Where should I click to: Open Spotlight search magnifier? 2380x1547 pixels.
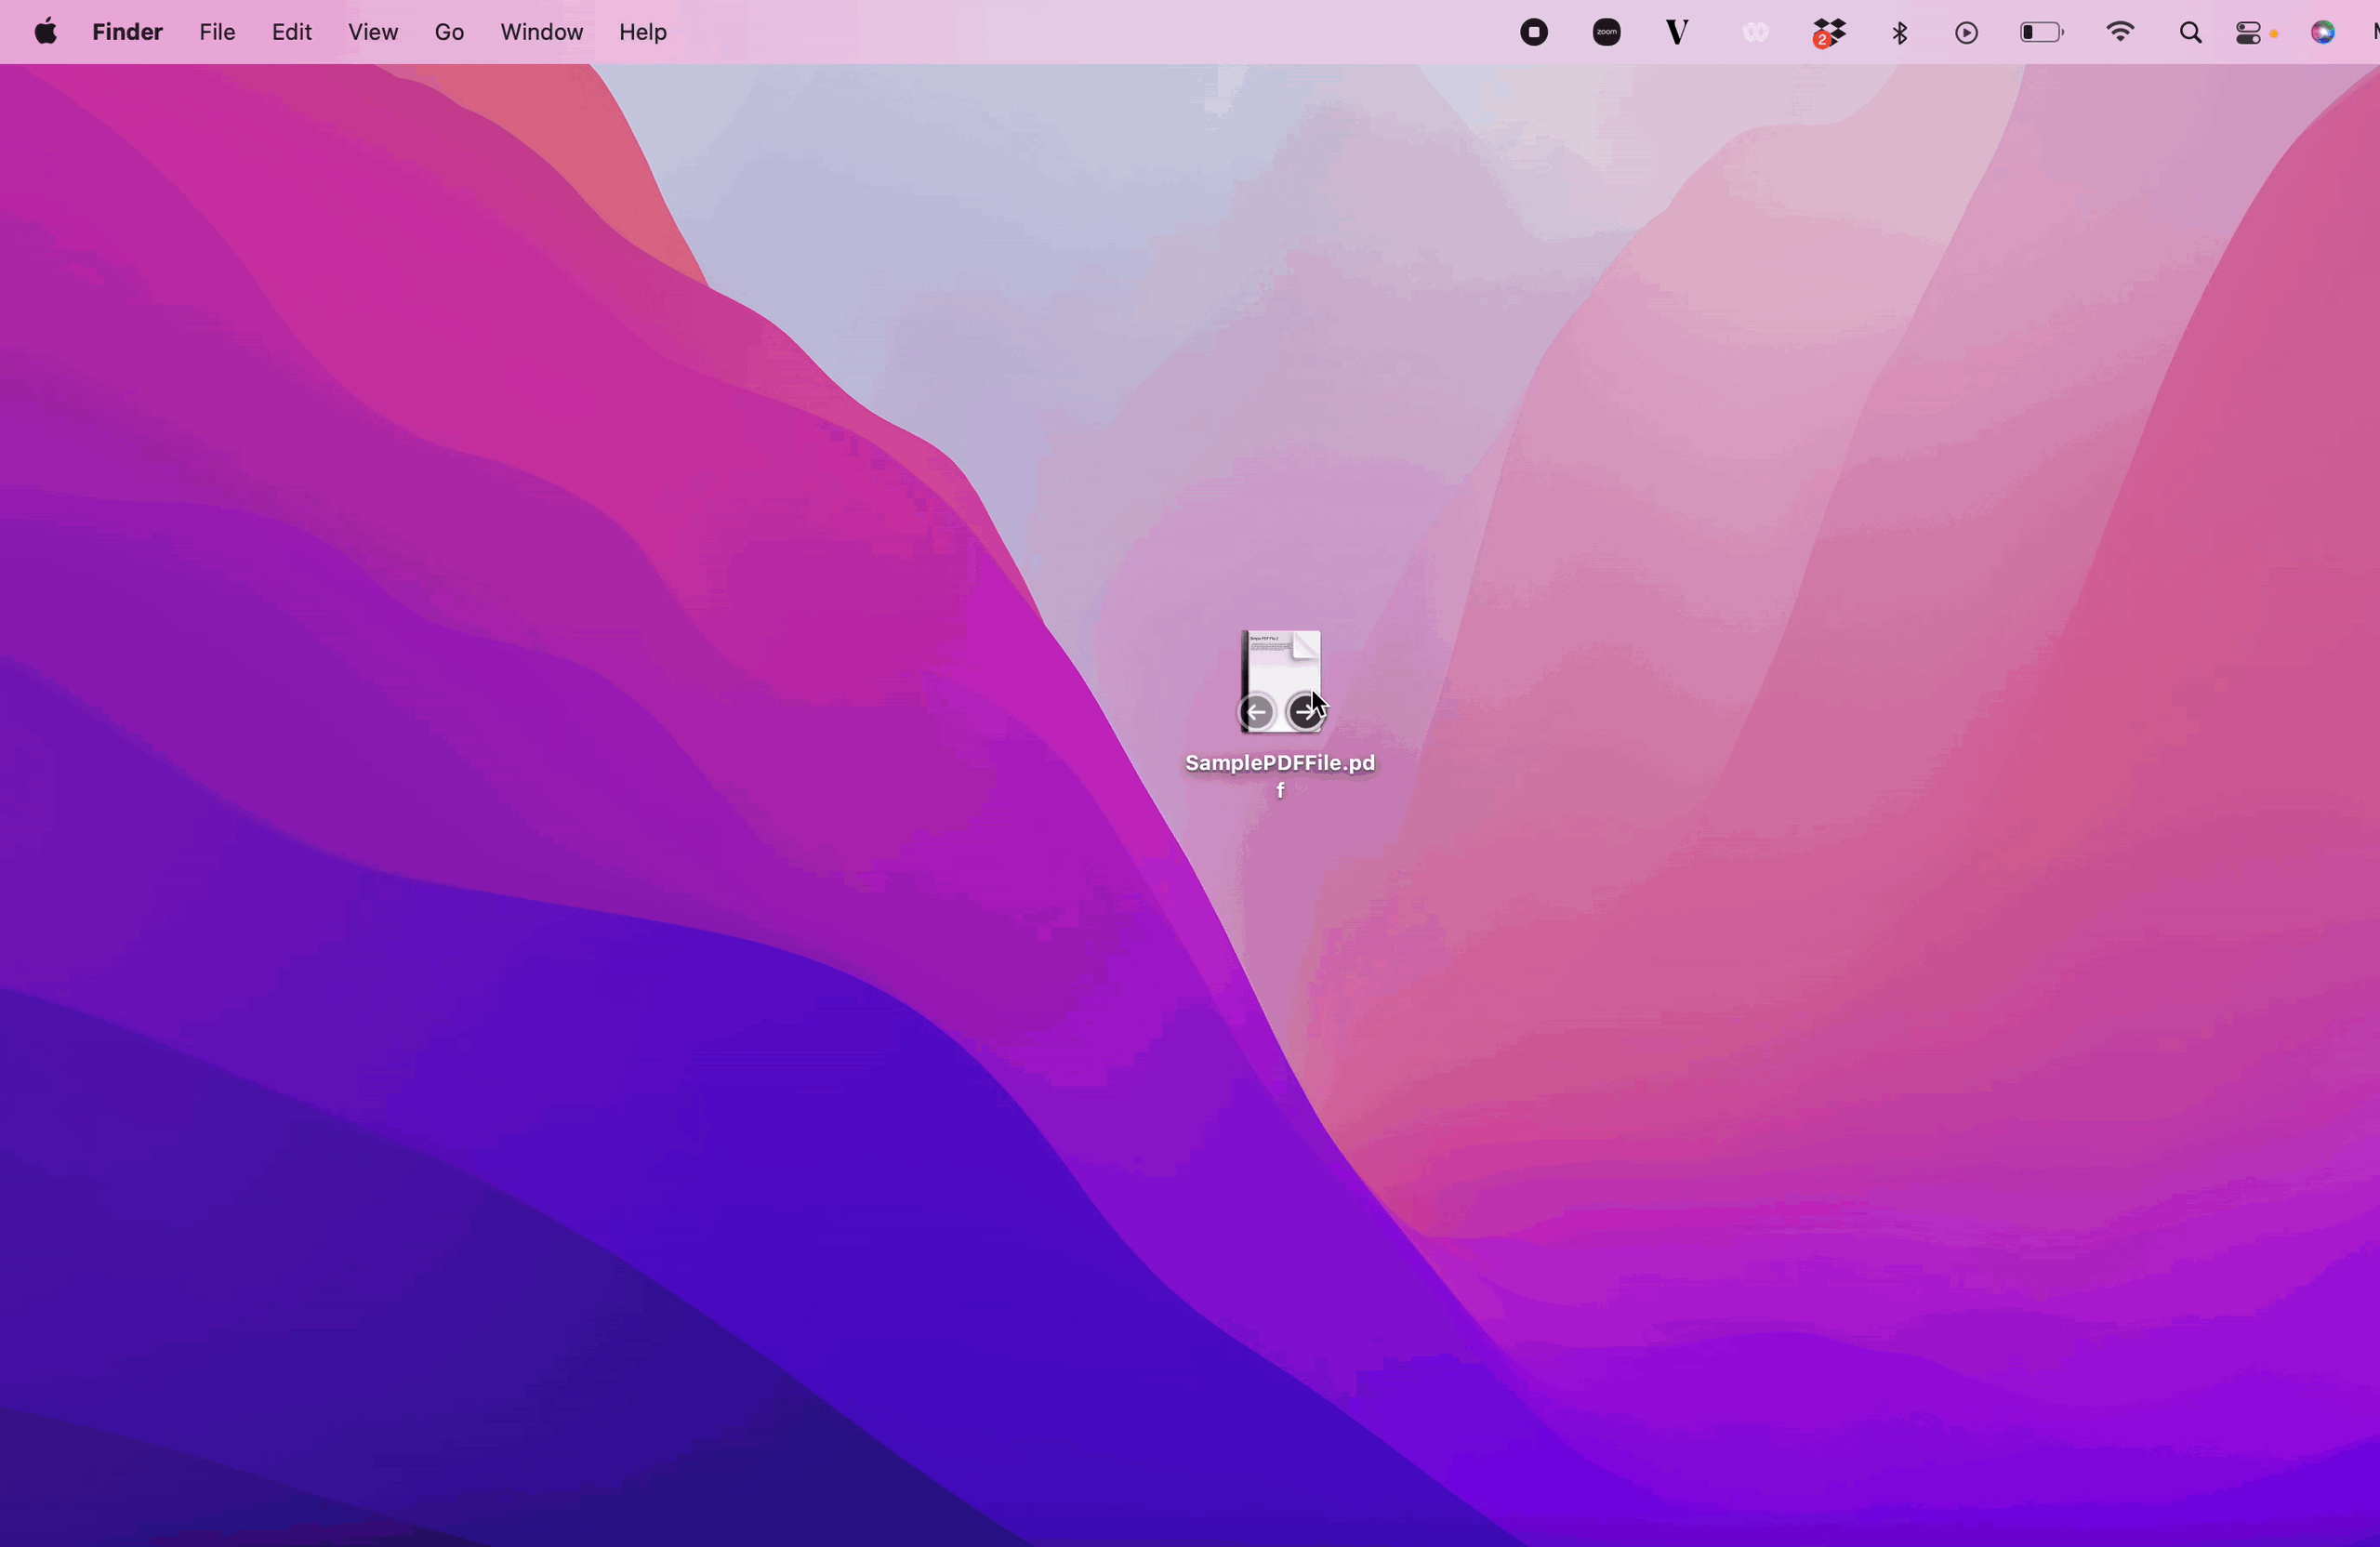point(2190,33)
